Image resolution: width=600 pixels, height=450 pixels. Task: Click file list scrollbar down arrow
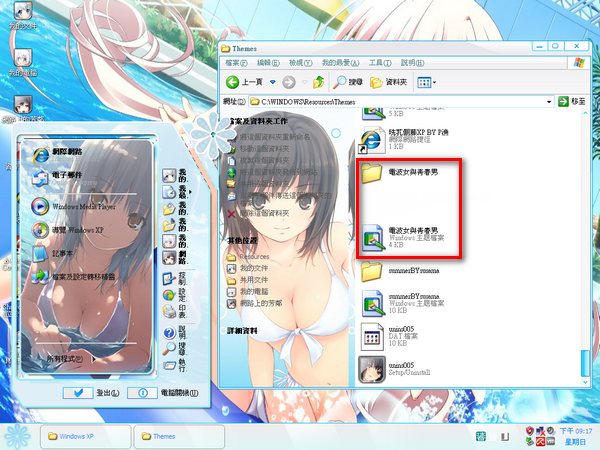[x=585, y=382]
